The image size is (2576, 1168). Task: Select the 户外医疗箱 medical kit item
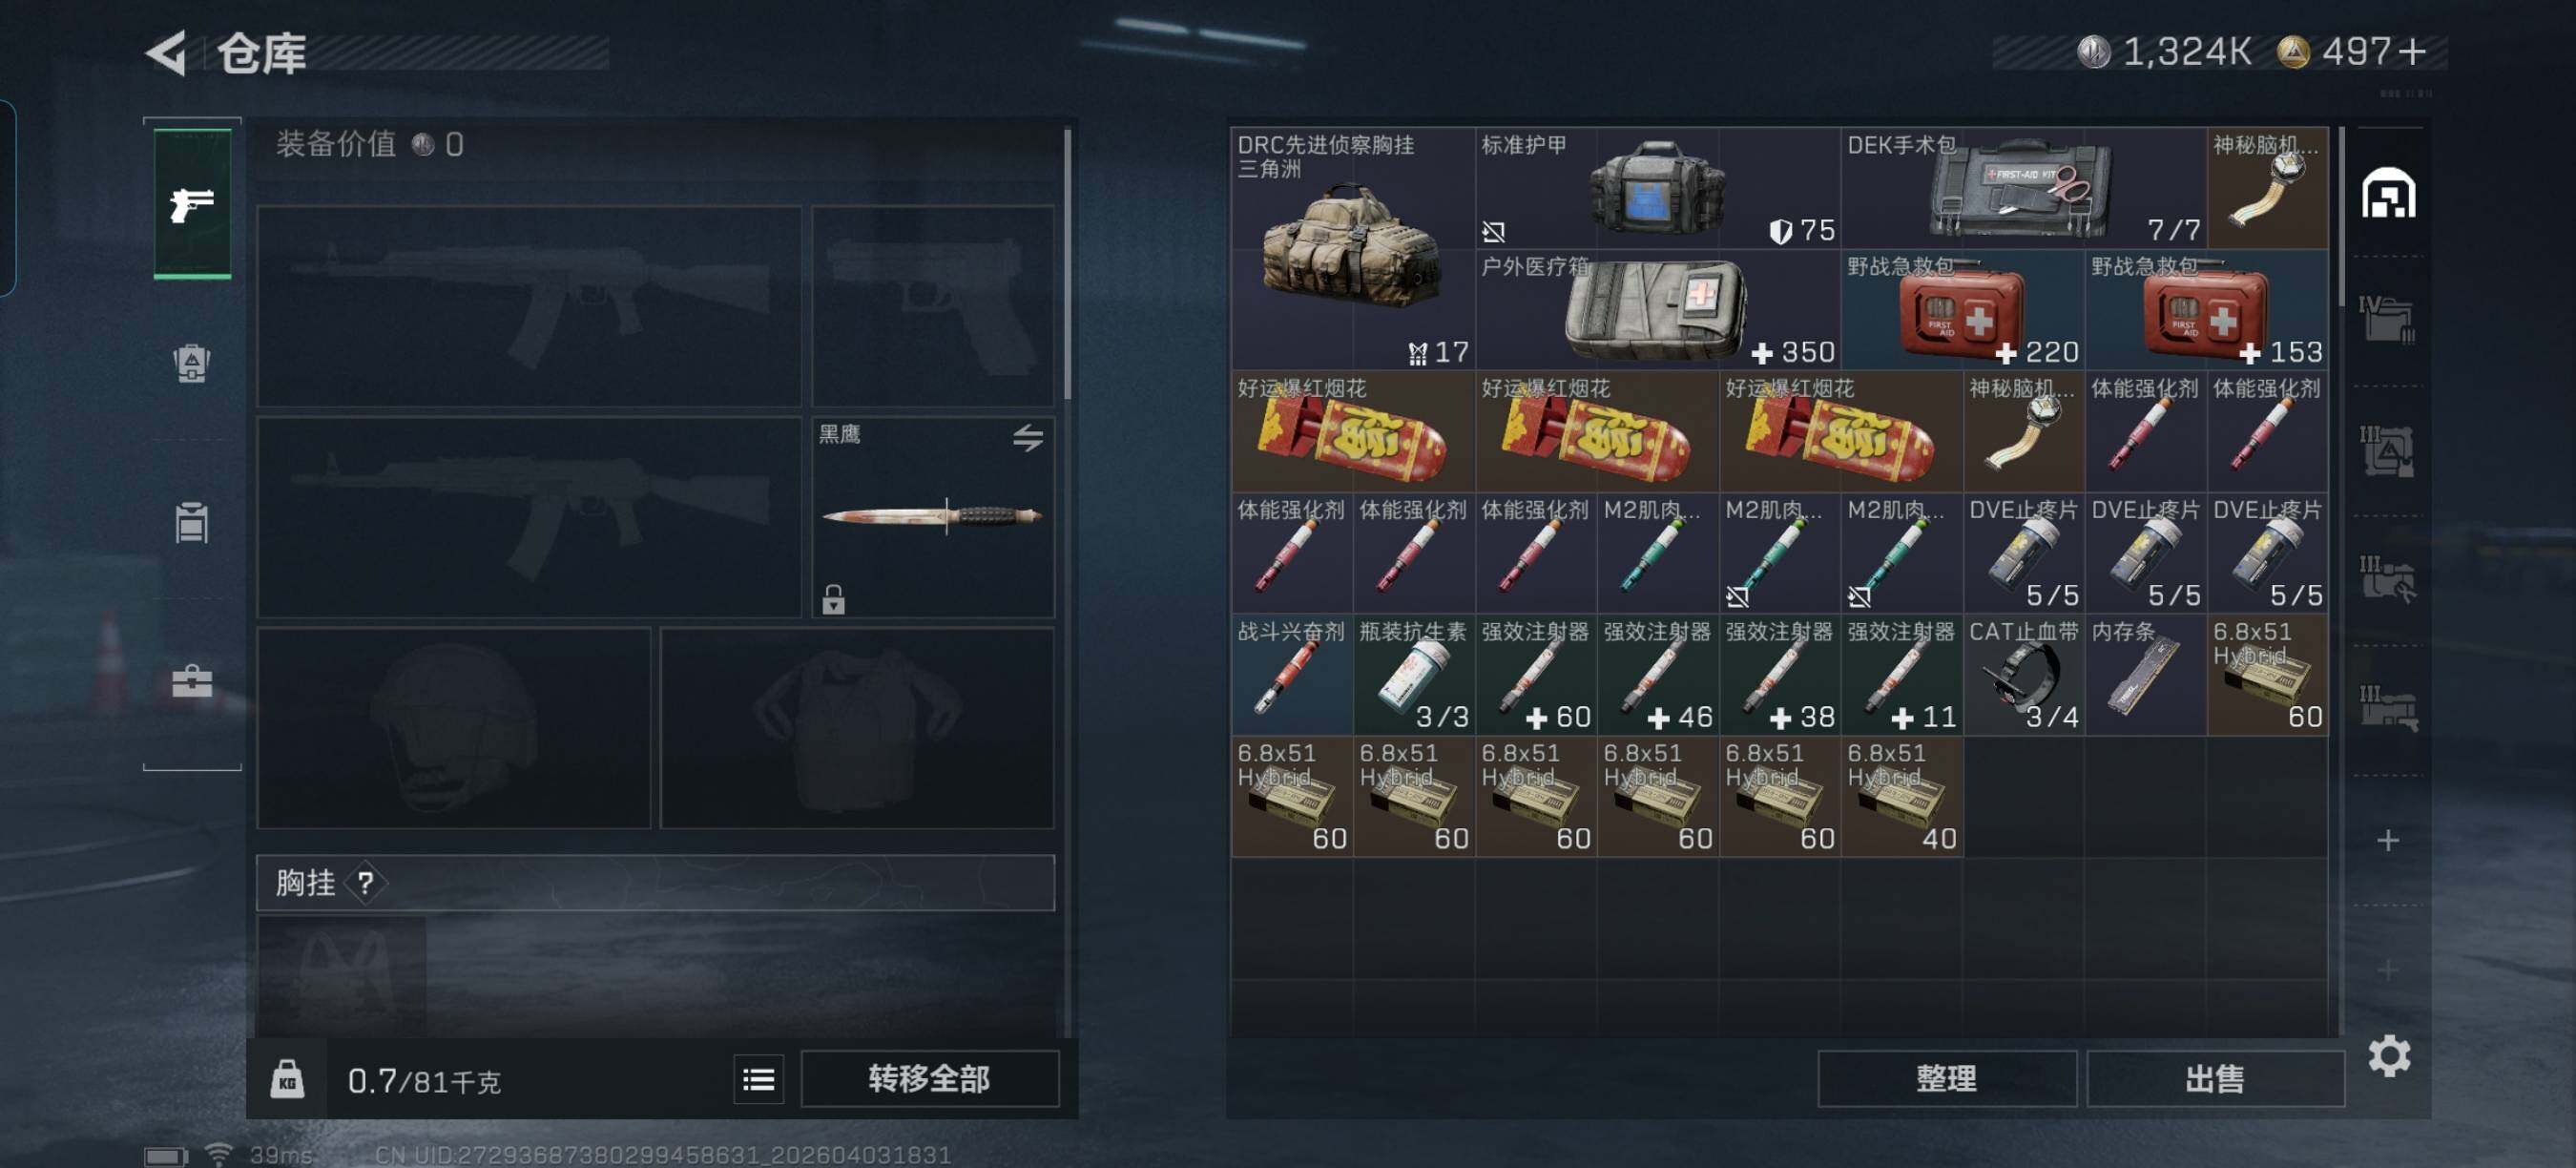[1657, 309]
